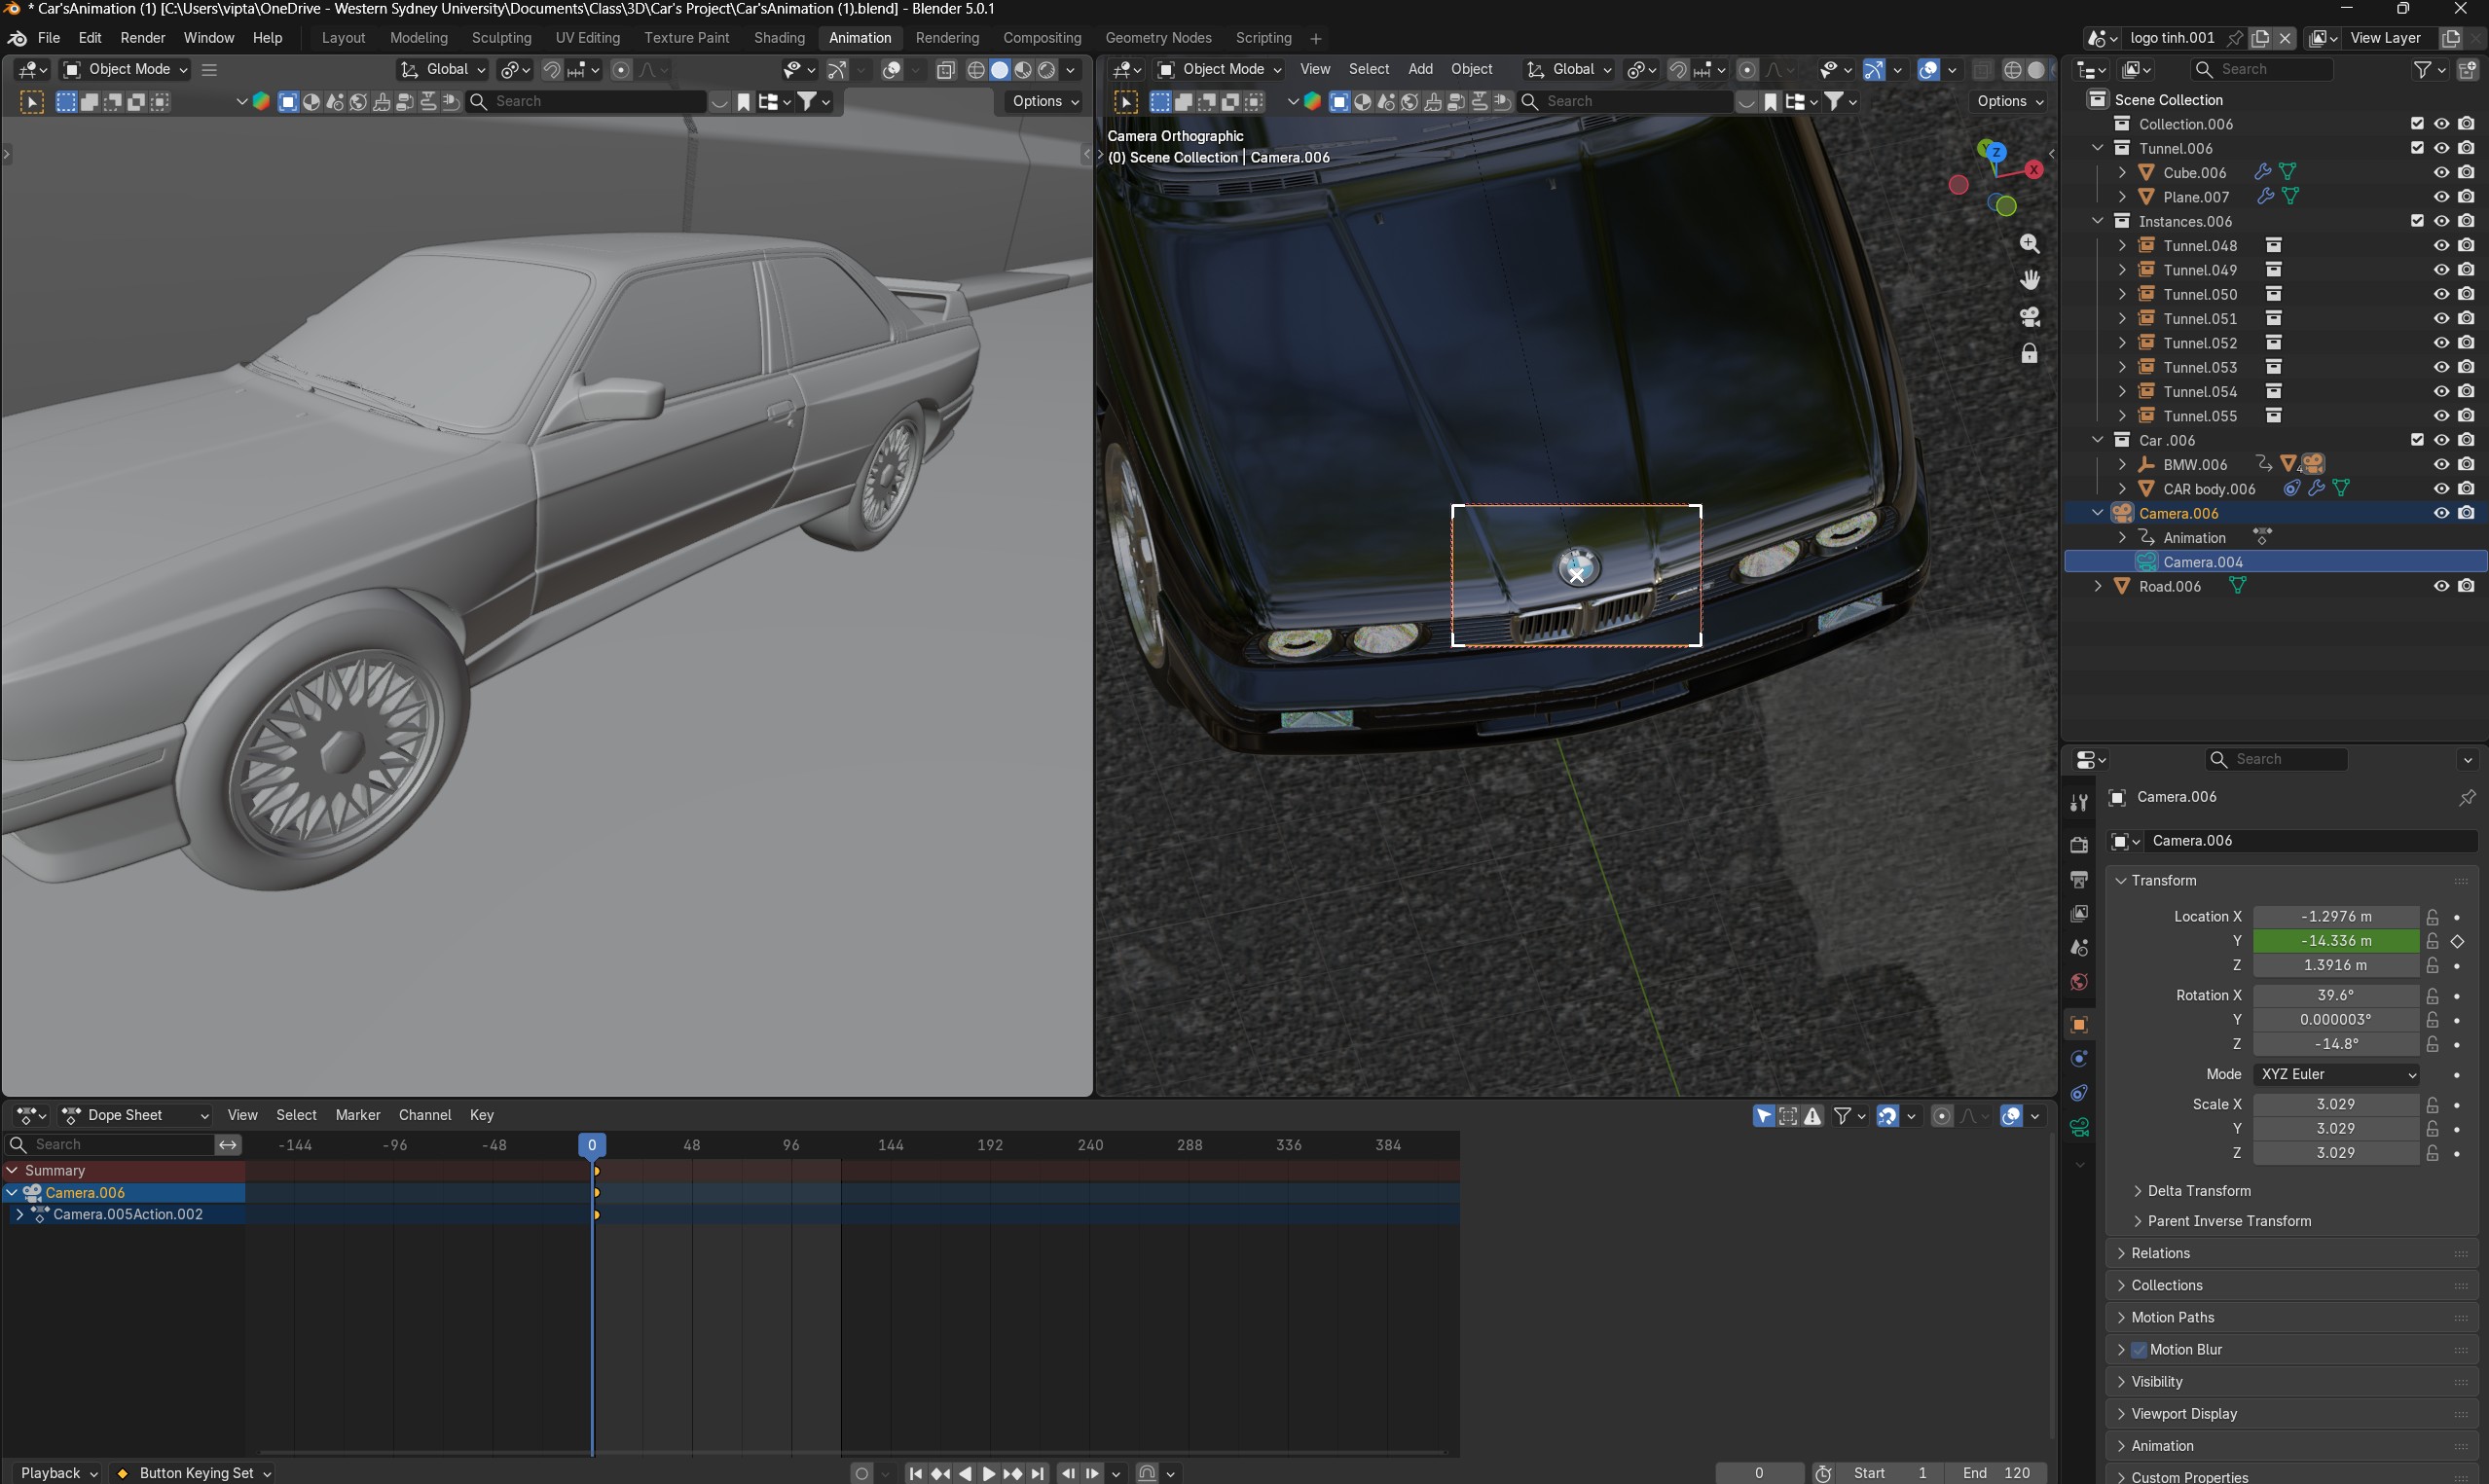
Task: Hide Road.006 using its eye icon
Action: pyautogui.click(x=2441, y=587)
